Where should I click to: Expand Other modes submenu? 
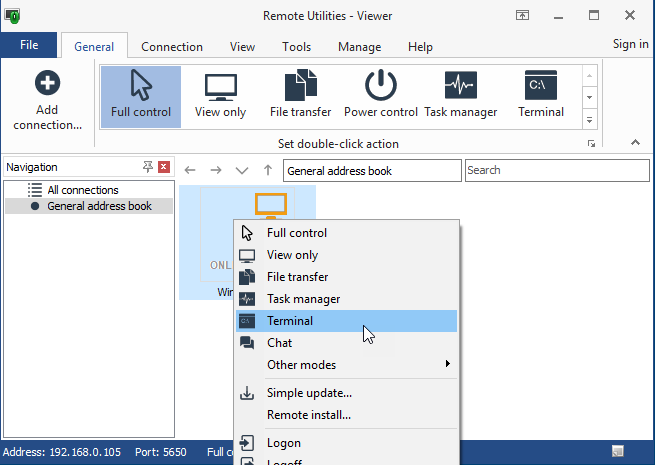click(346, 365)
